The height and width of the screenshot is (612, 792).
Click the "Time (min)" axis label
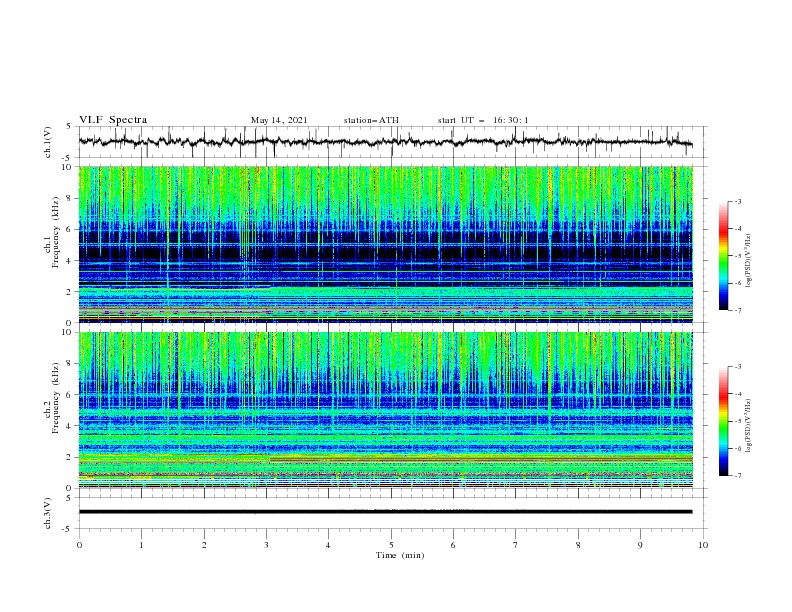(400, 555)
